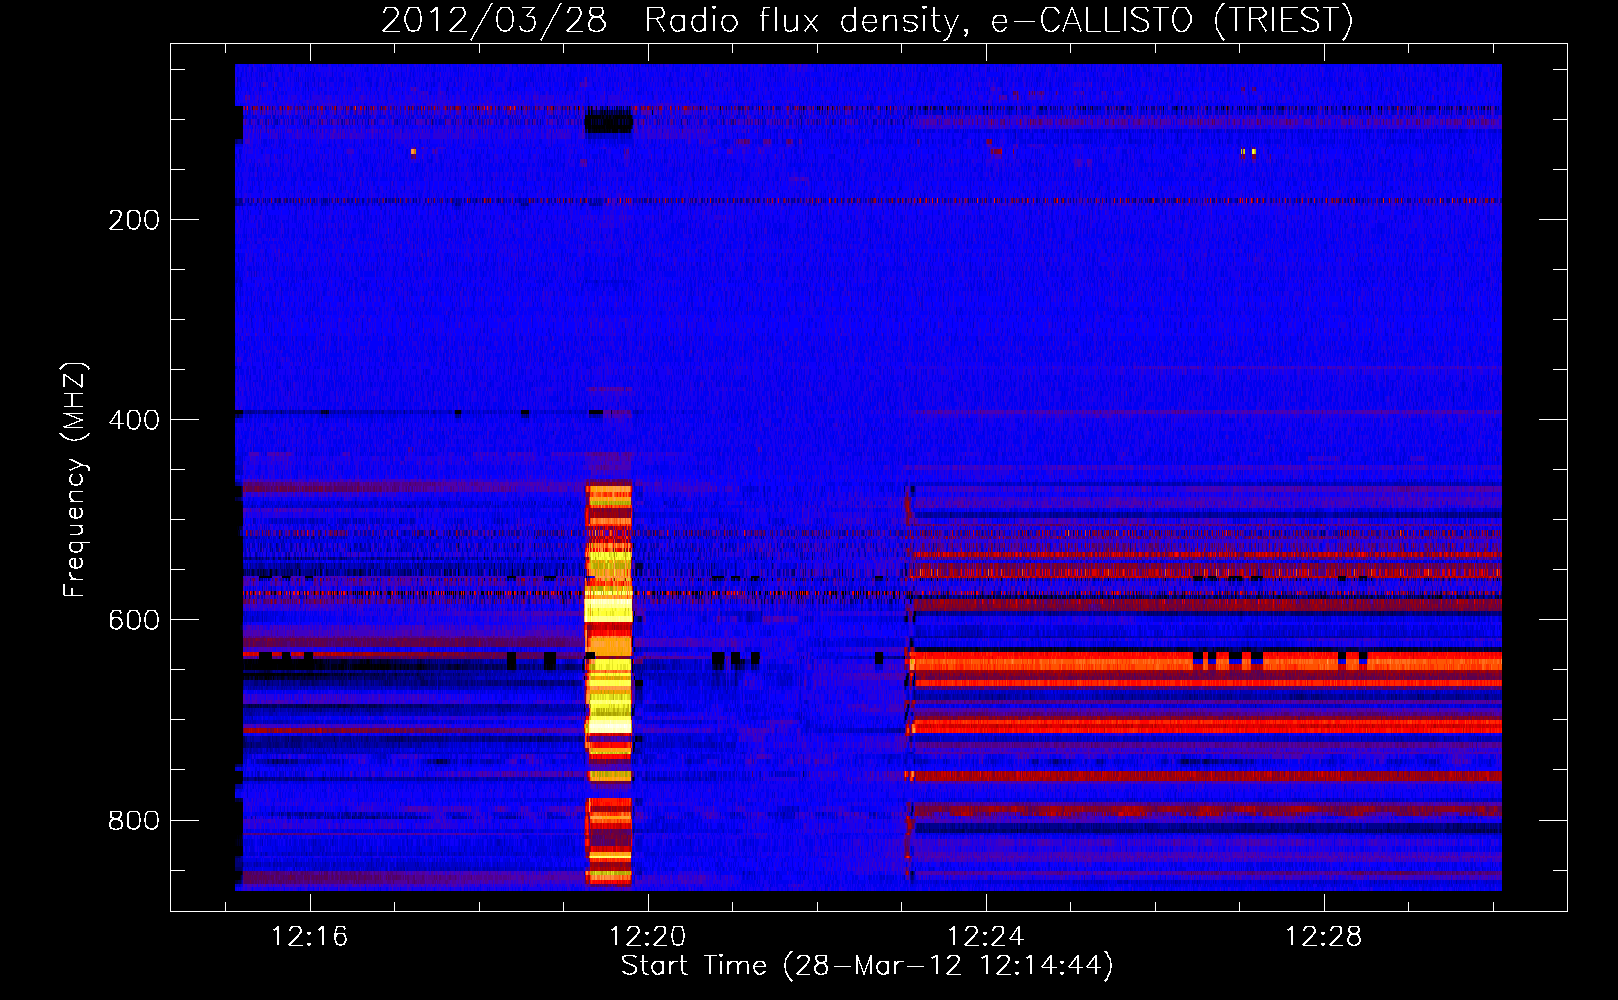Click the 12:24 time tick label

pyautogui.click(x=986, y=936)
